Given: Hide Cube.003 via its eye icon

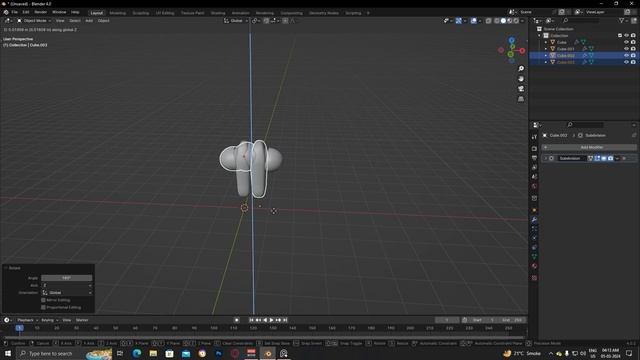Looking at the screenshot, I should [626, 62].
